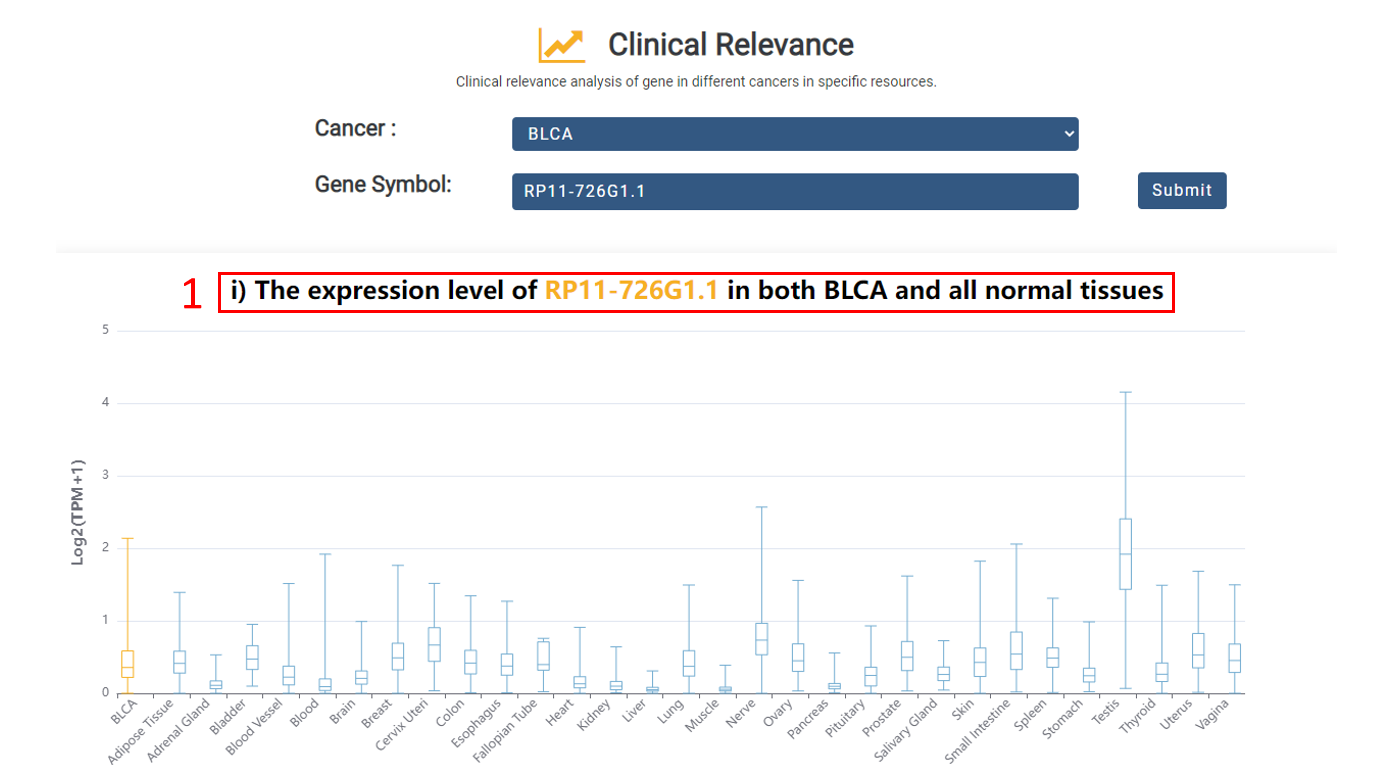Screen dimensions: 1399x778
Task: Click the Prostate boxplot box
Action: pos(907,656)
